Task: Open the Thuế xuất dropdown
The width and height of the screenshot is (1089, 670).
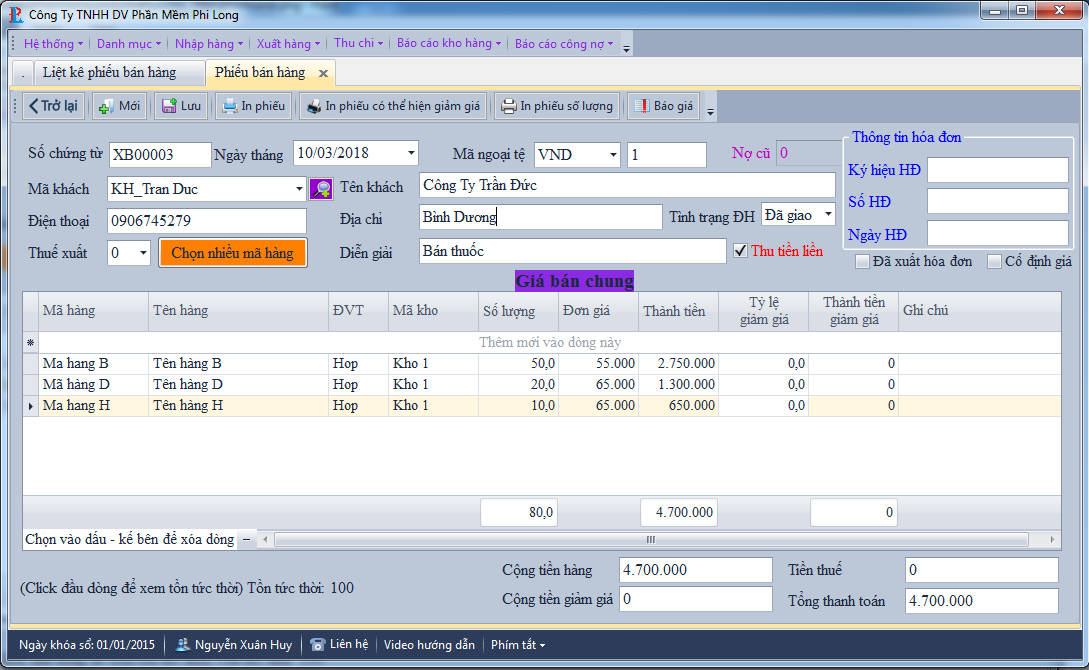Action: pyautogui.click(x=143, y=253)
